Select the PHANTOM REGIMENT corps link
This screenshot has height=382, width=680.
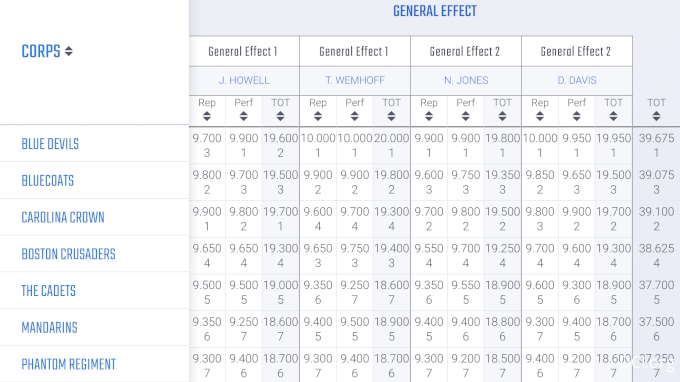click(x=69, y=364)
